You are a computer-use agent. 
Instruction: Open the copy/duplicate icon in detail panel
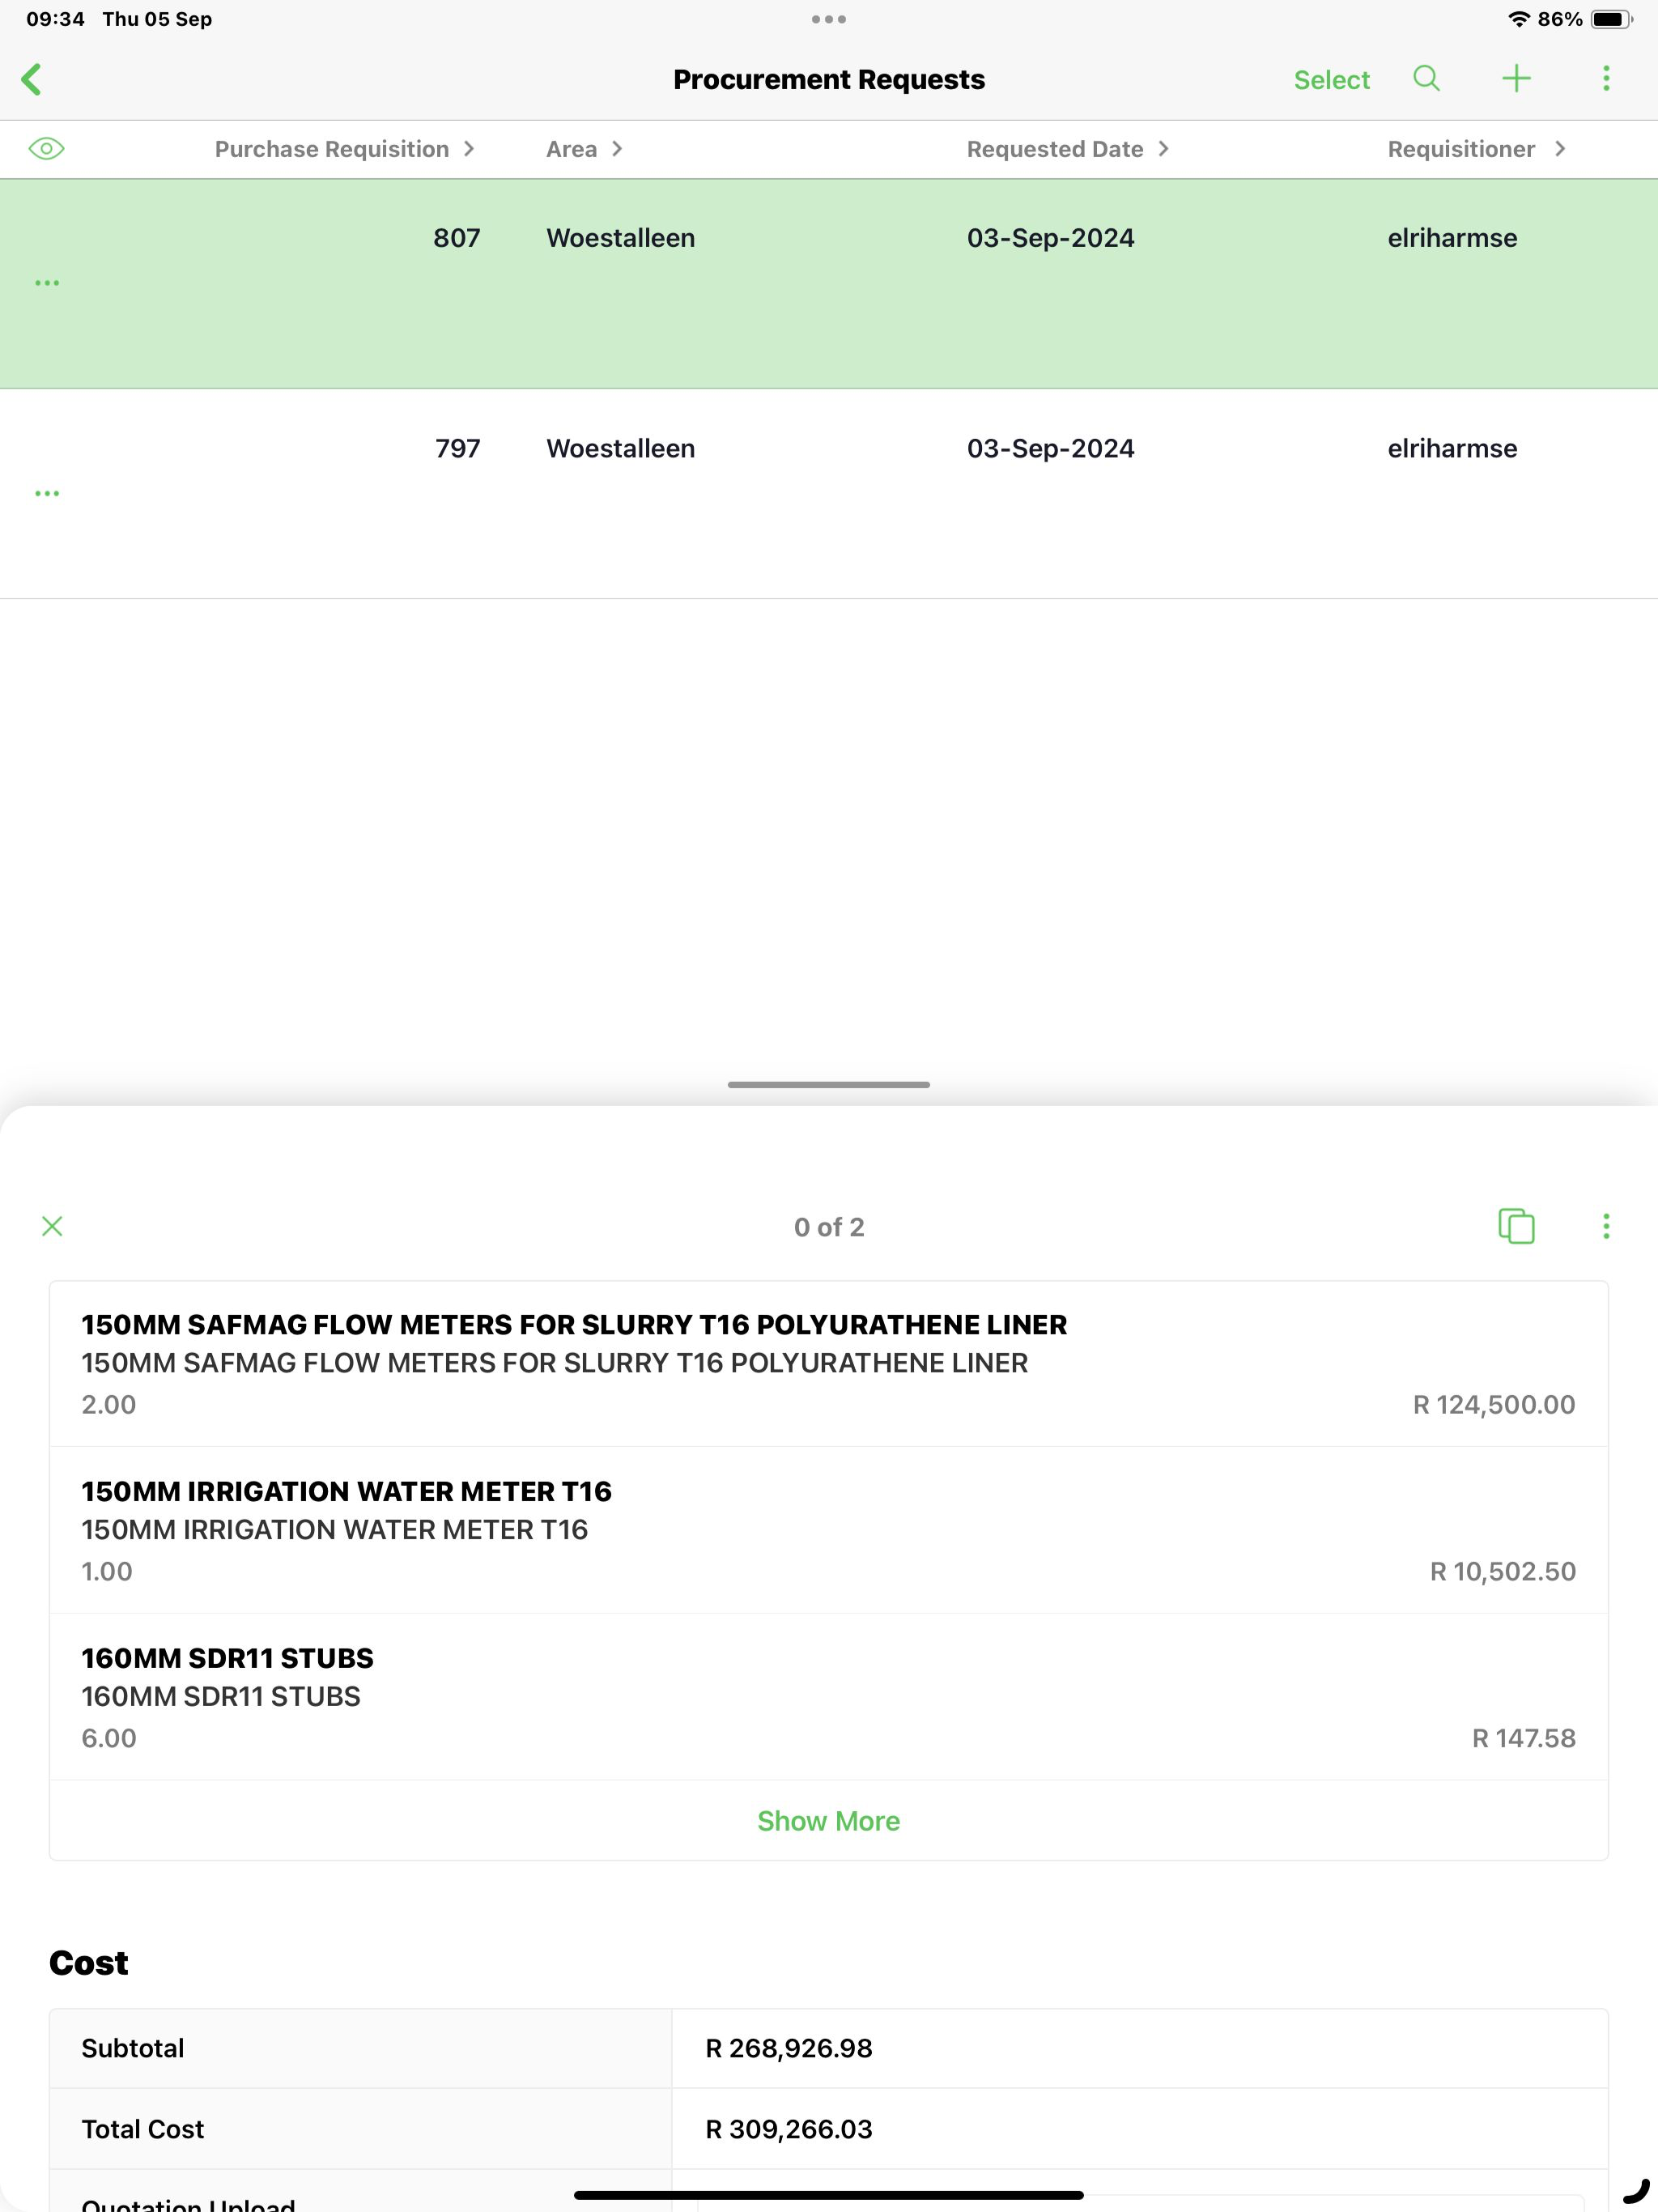tap(1517, 1226)
